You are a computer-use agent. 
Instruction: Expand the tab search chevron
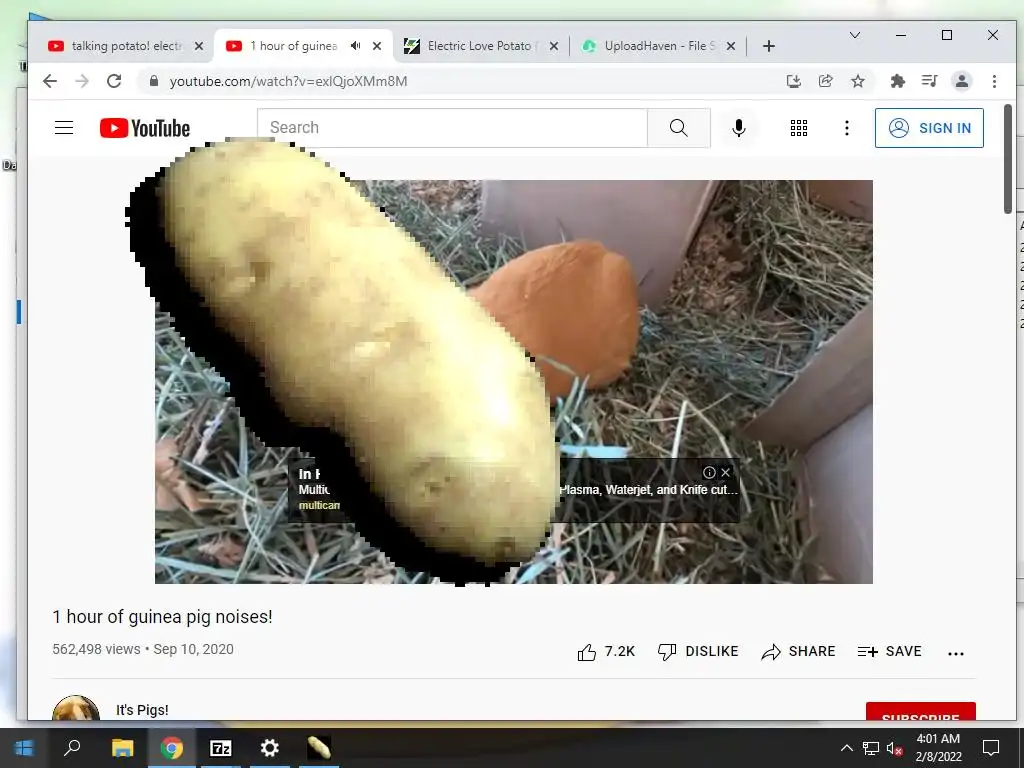854,35
